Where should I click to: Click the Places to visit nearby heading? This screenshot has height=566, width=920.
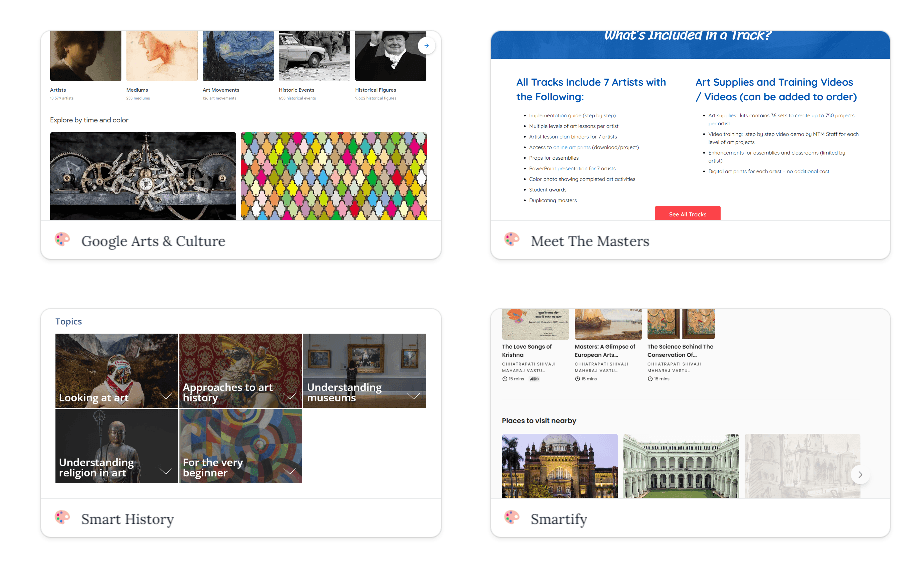coord(539,421)
